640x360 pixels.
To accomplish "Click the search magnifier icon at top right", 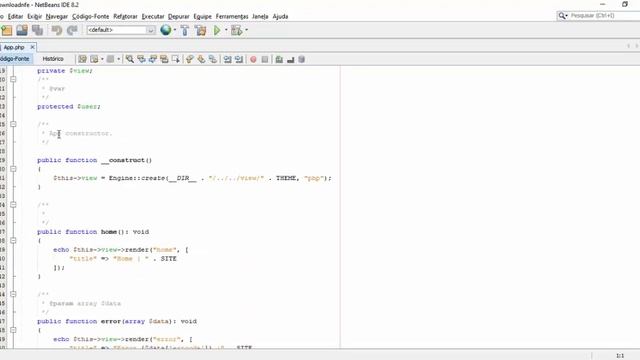I will coord(562,16).
